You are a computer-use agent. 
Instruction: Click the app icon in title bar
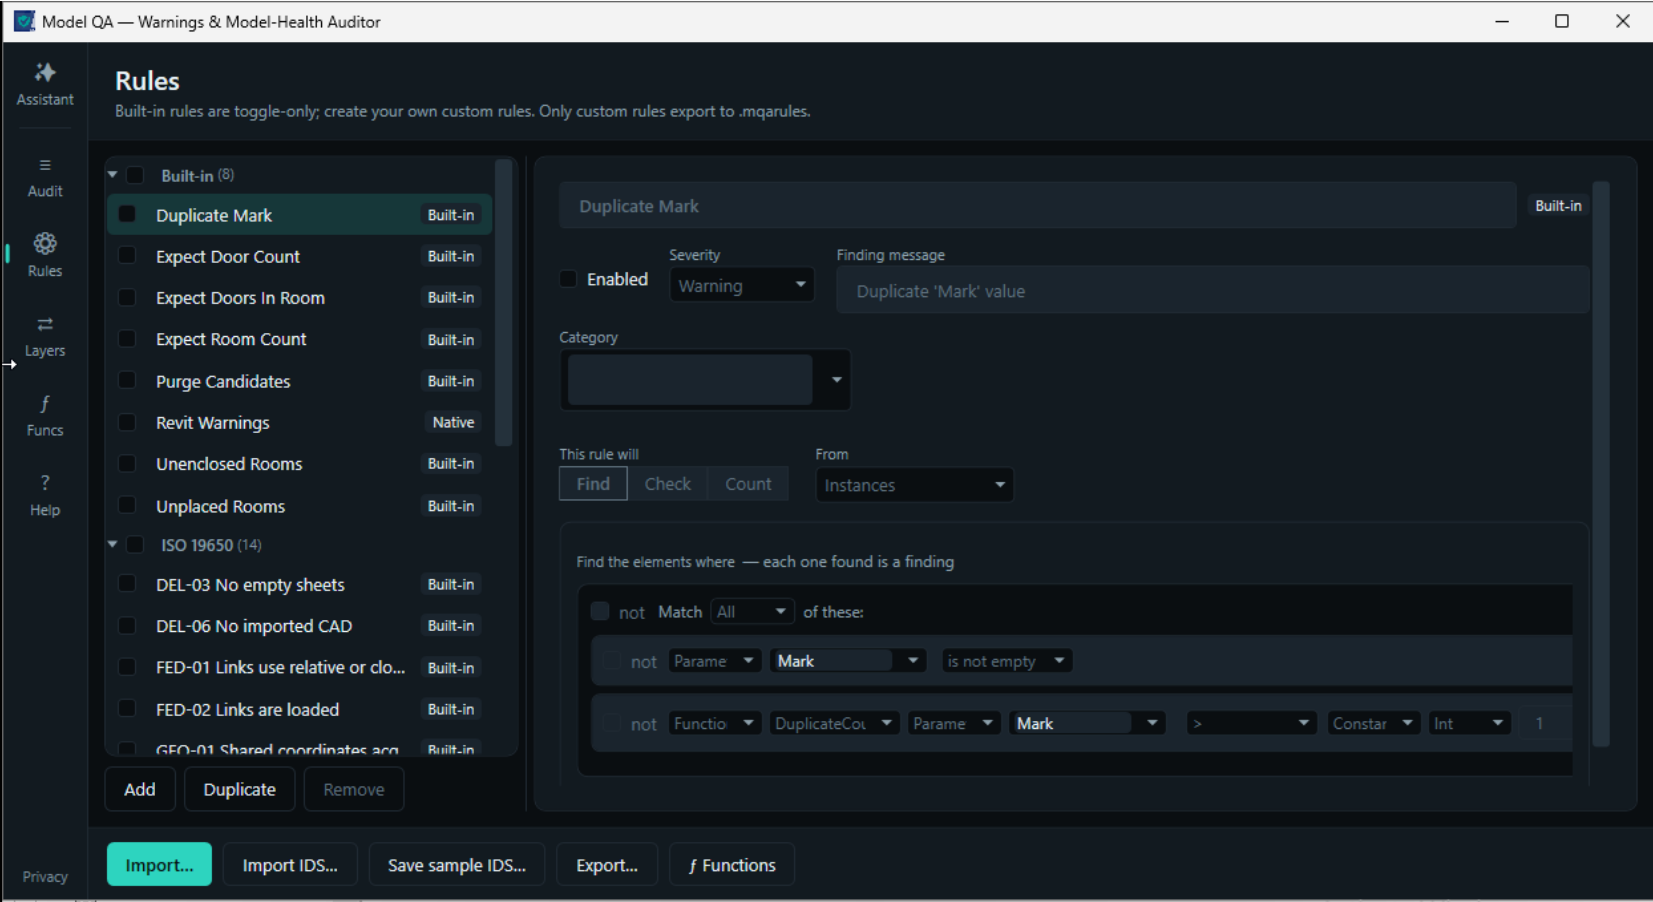pyautogui.click(x=23, y=21)
